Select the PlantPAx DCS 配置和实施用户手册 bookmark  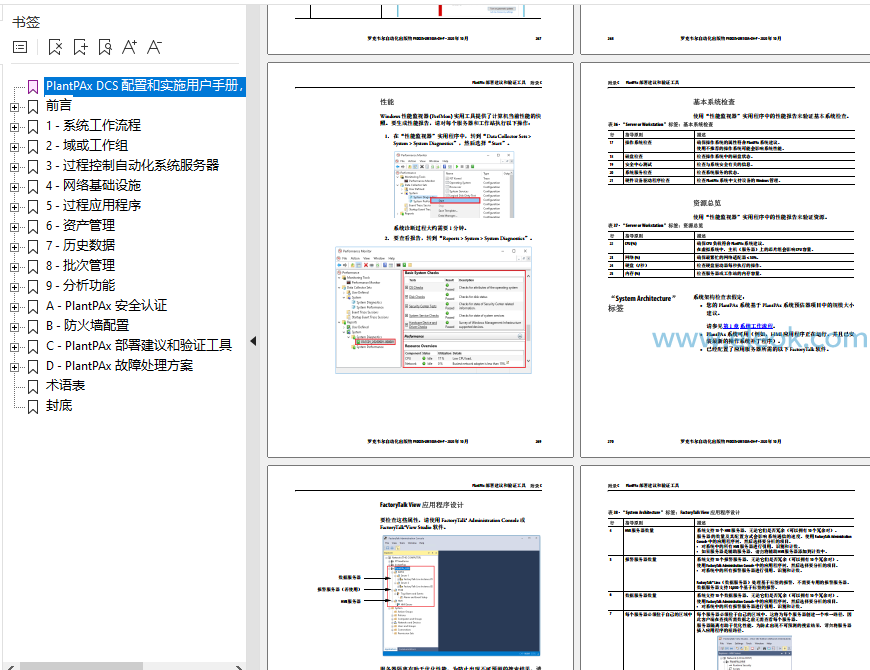coord(145,86)
